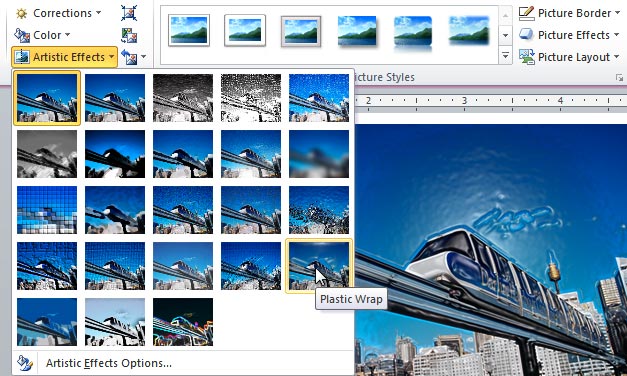Viewport: 627px width, 376px height.
Task: Collapse the Artistic Effects dropdown button
Action: pyautogui.click(x=65, y=57)
